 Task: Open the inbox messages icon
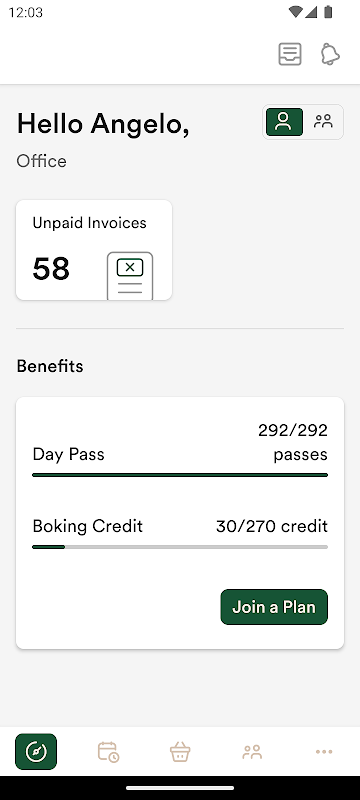pyautogui.click(x=290, y=54)
